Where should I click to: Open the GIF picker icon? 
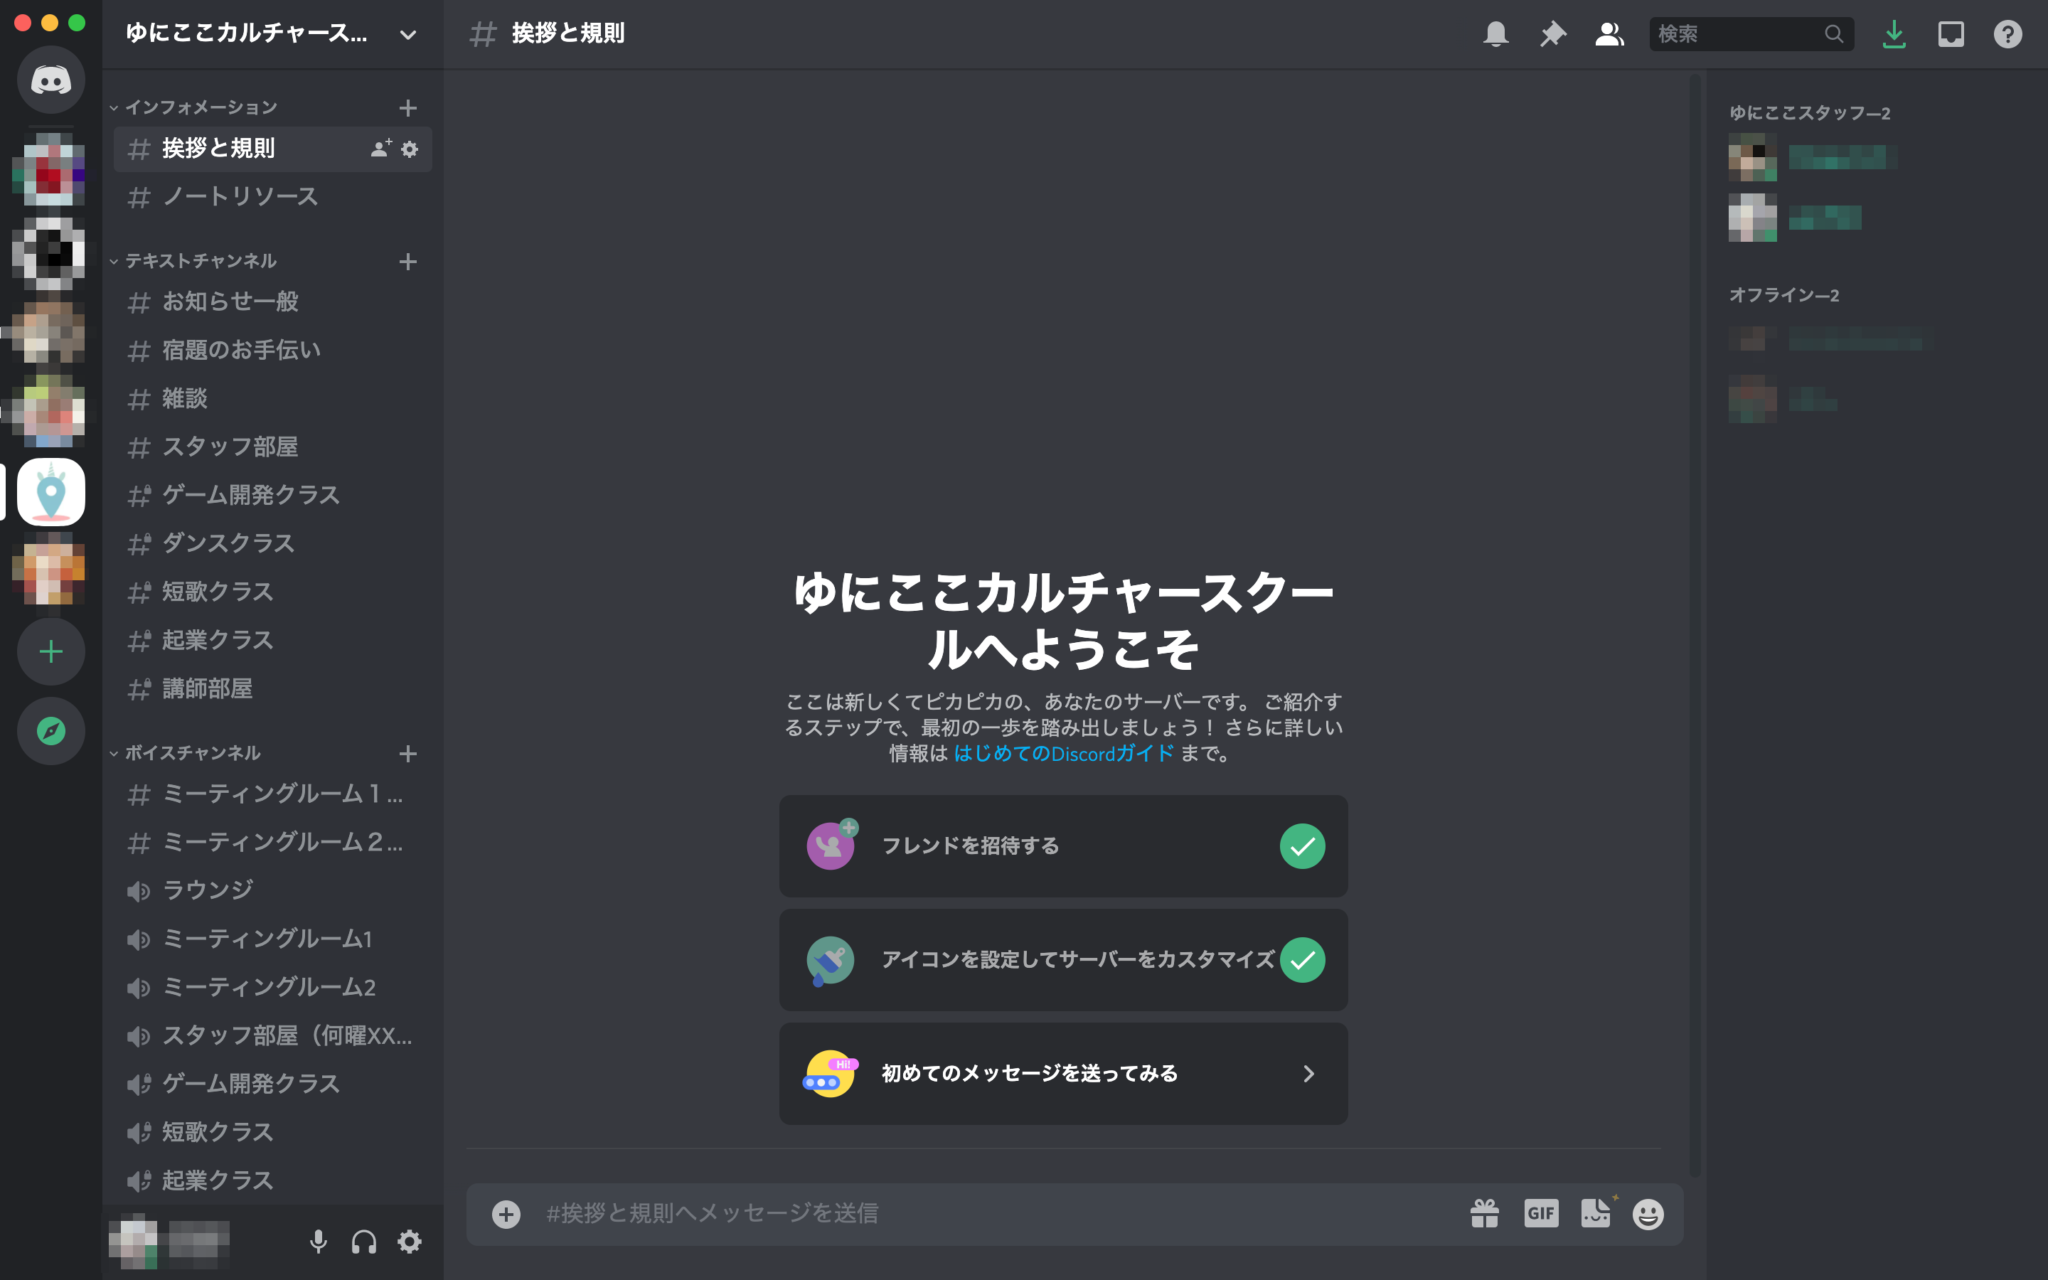pos(1541,1213)
